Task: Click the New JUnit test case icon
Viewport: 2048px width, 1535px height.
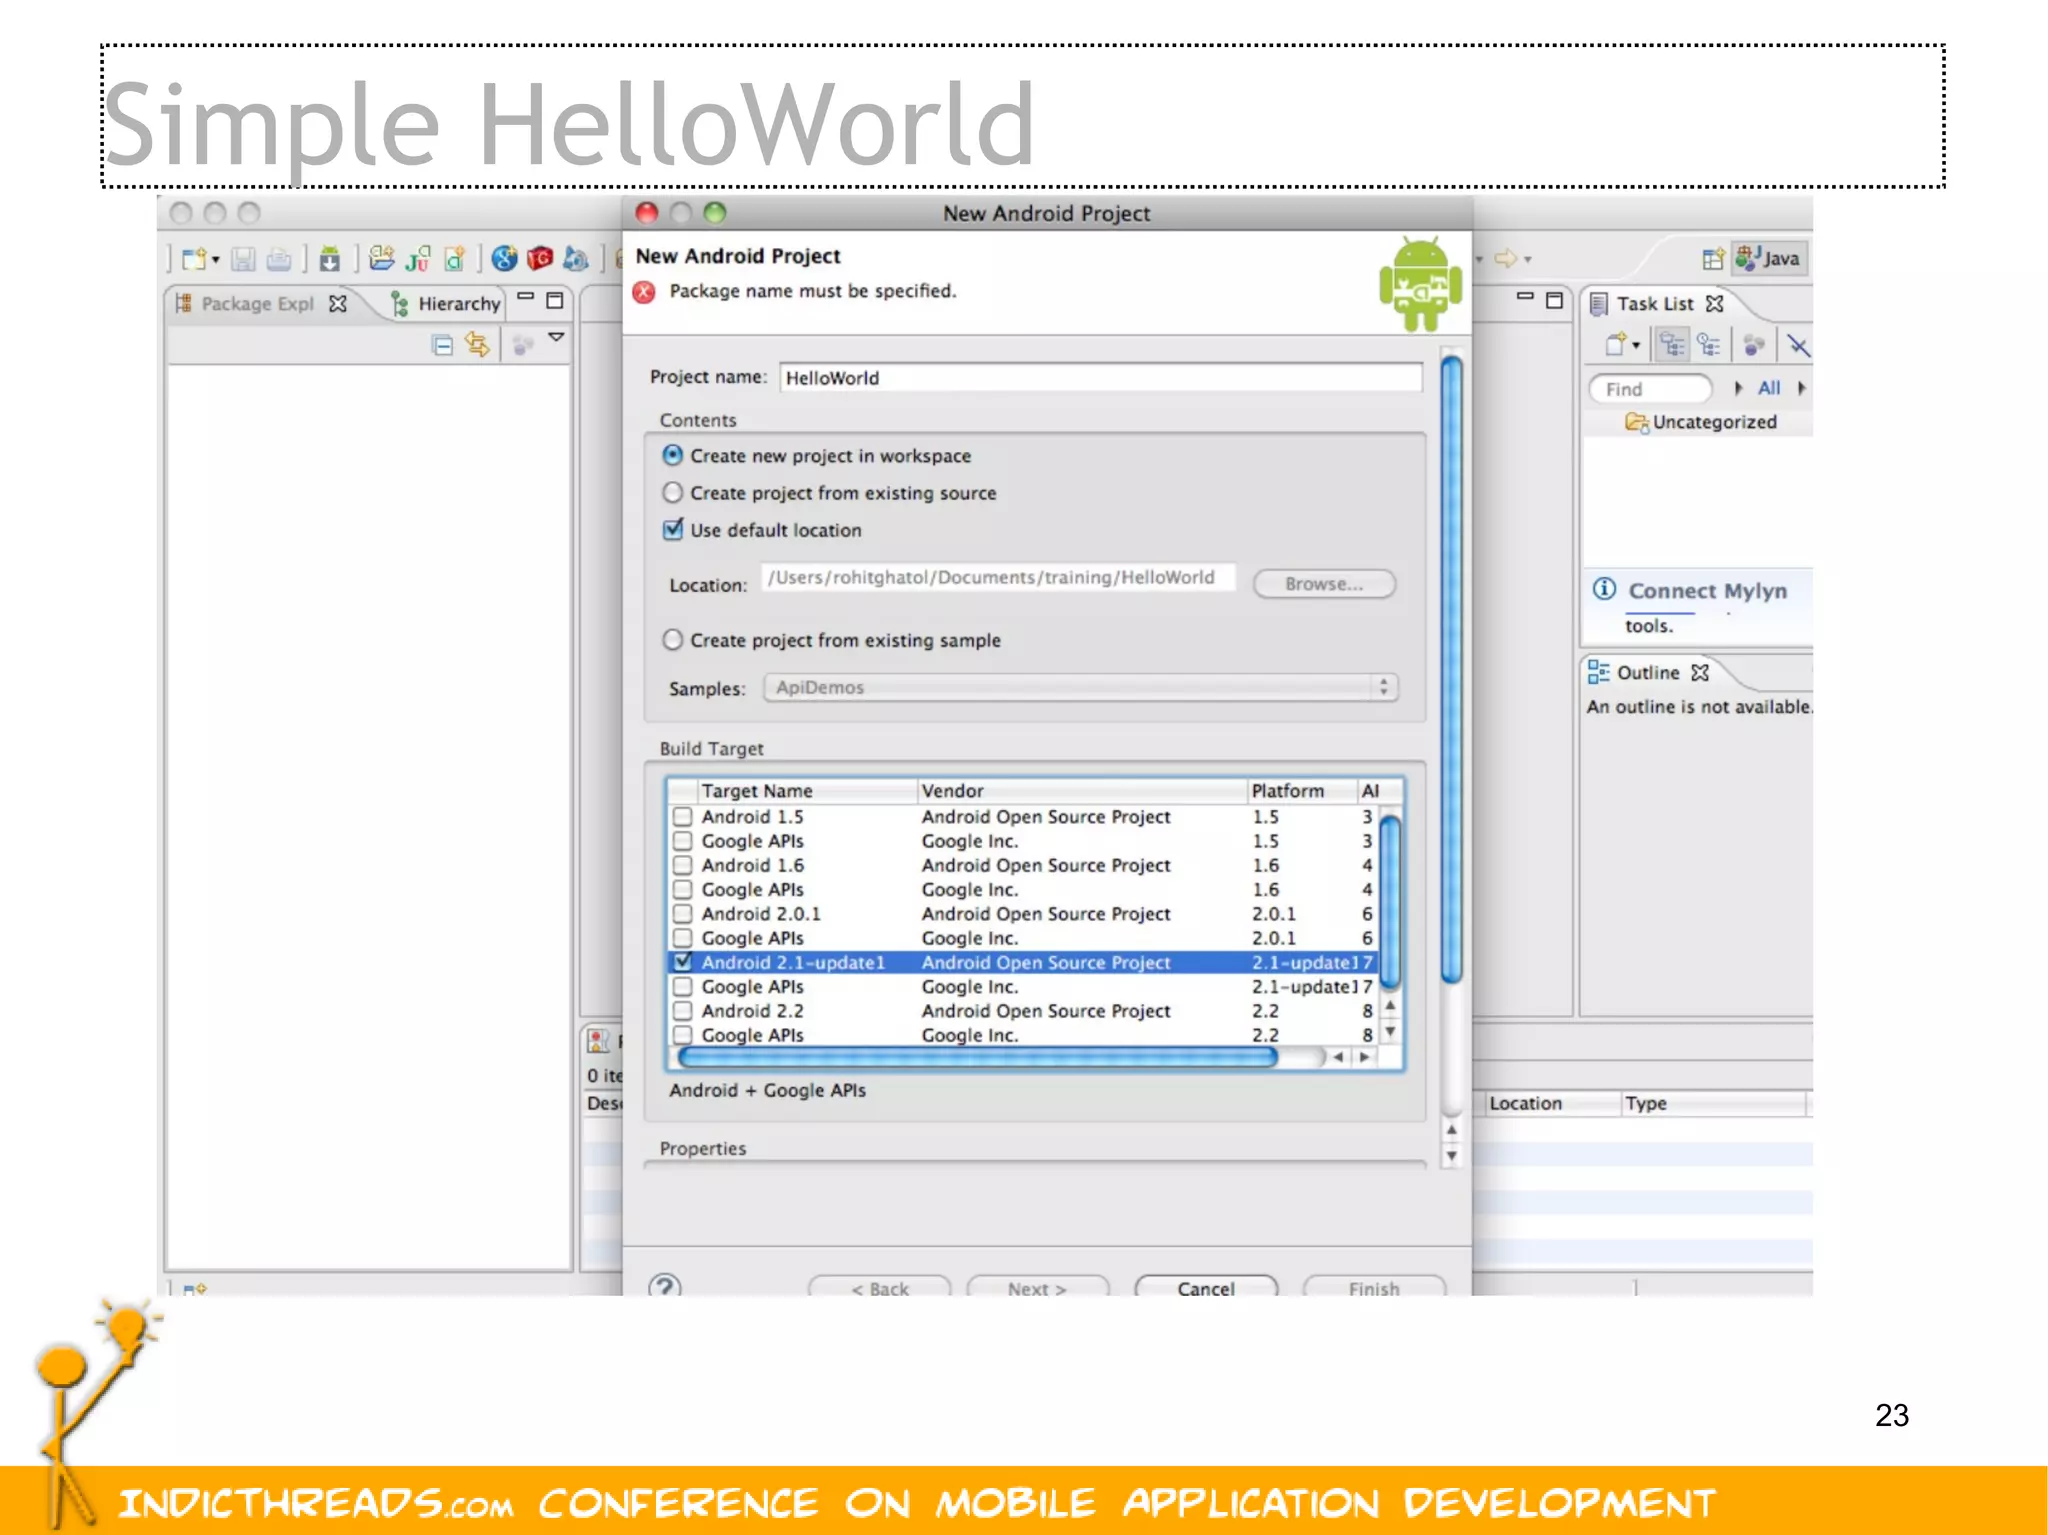Action: coord(418,258)
